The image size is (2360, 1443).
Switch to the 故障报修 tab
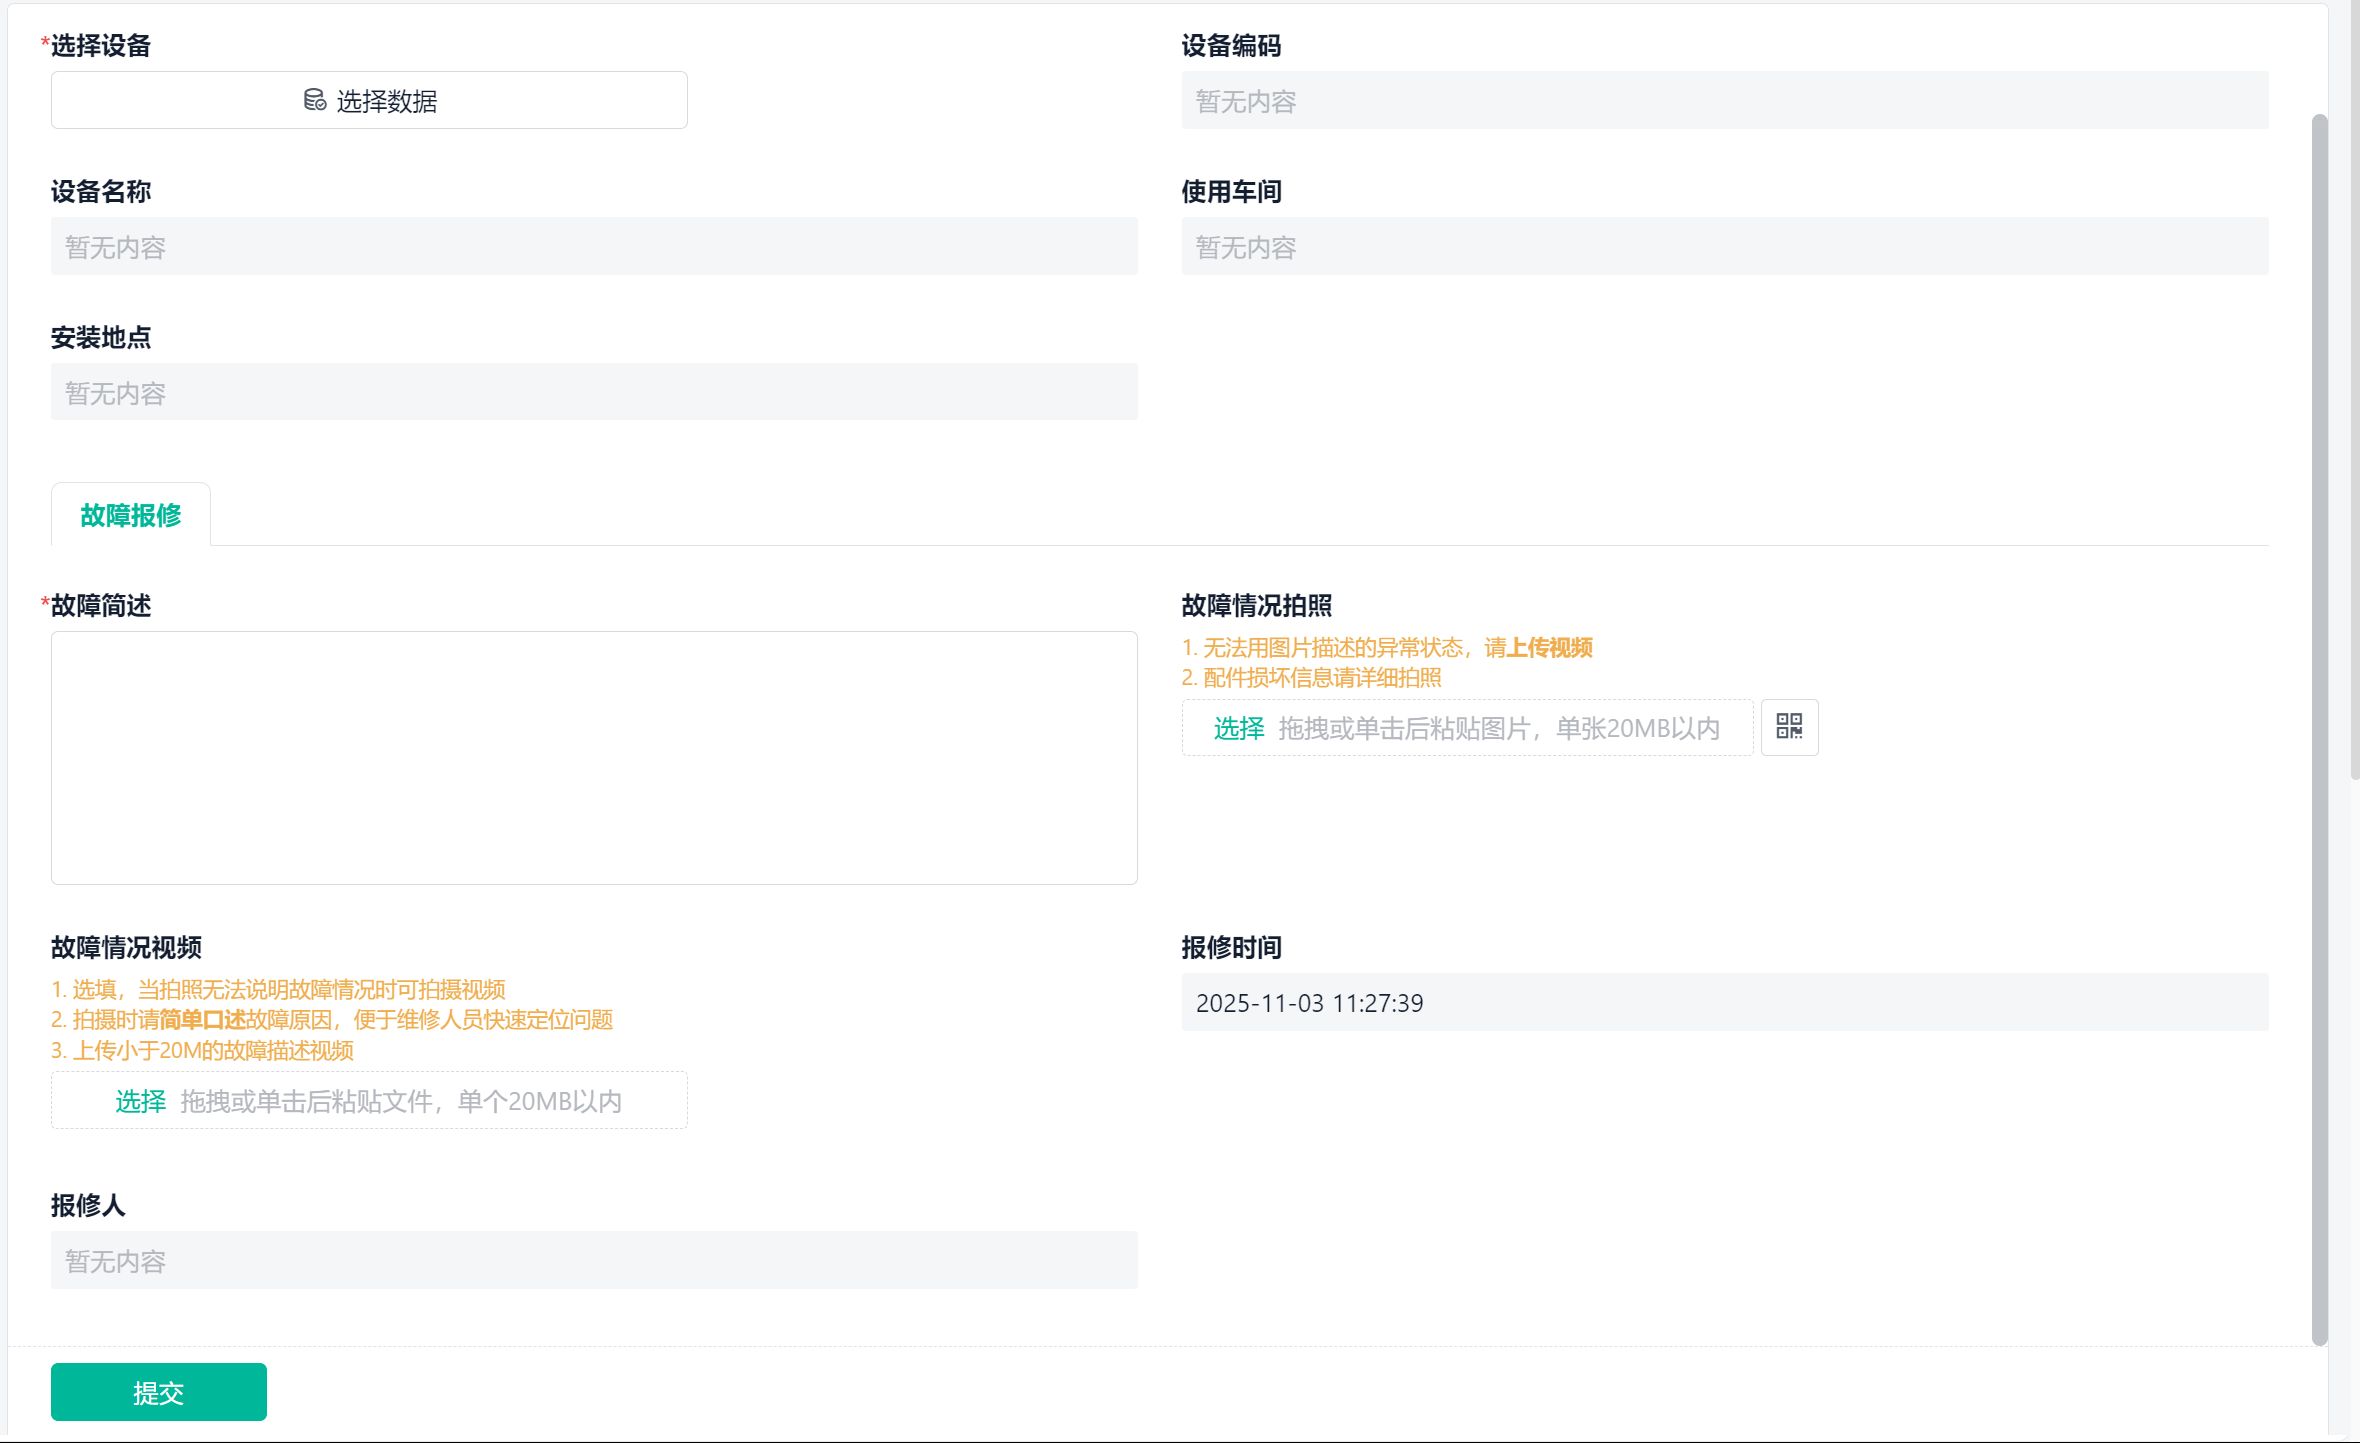pos(131,515)
